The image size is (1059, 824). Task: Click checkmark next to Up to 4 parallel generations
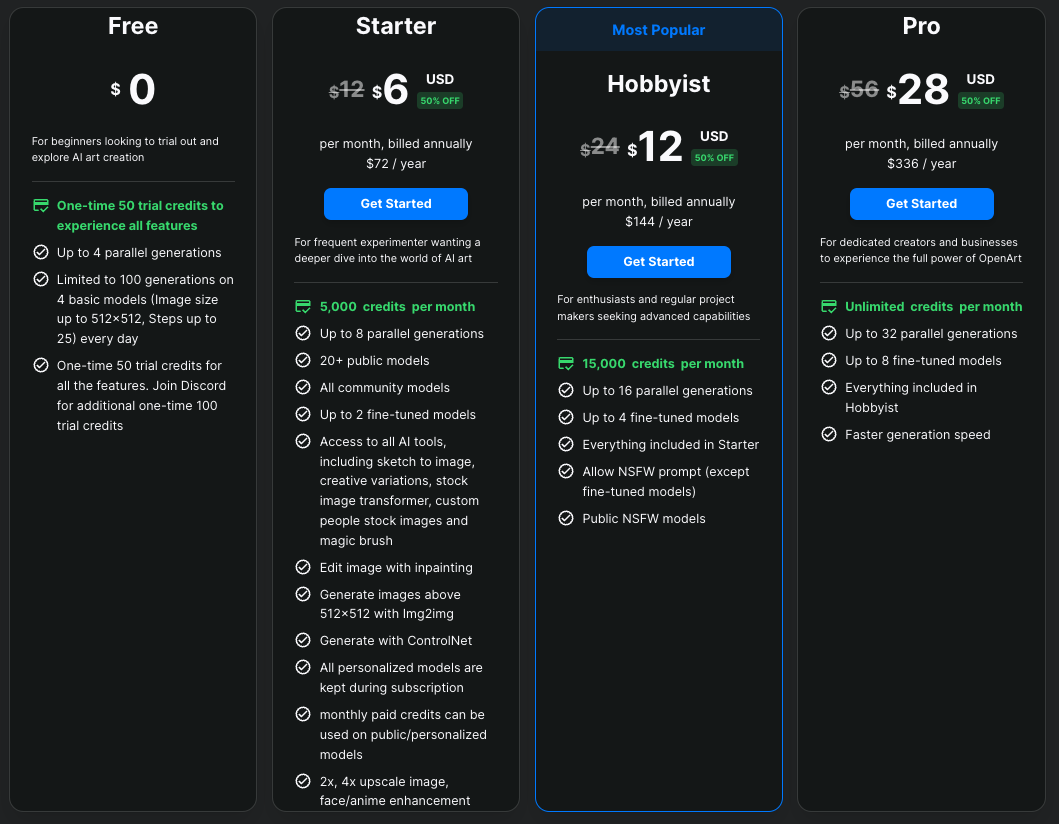click(x=41, y=253)
